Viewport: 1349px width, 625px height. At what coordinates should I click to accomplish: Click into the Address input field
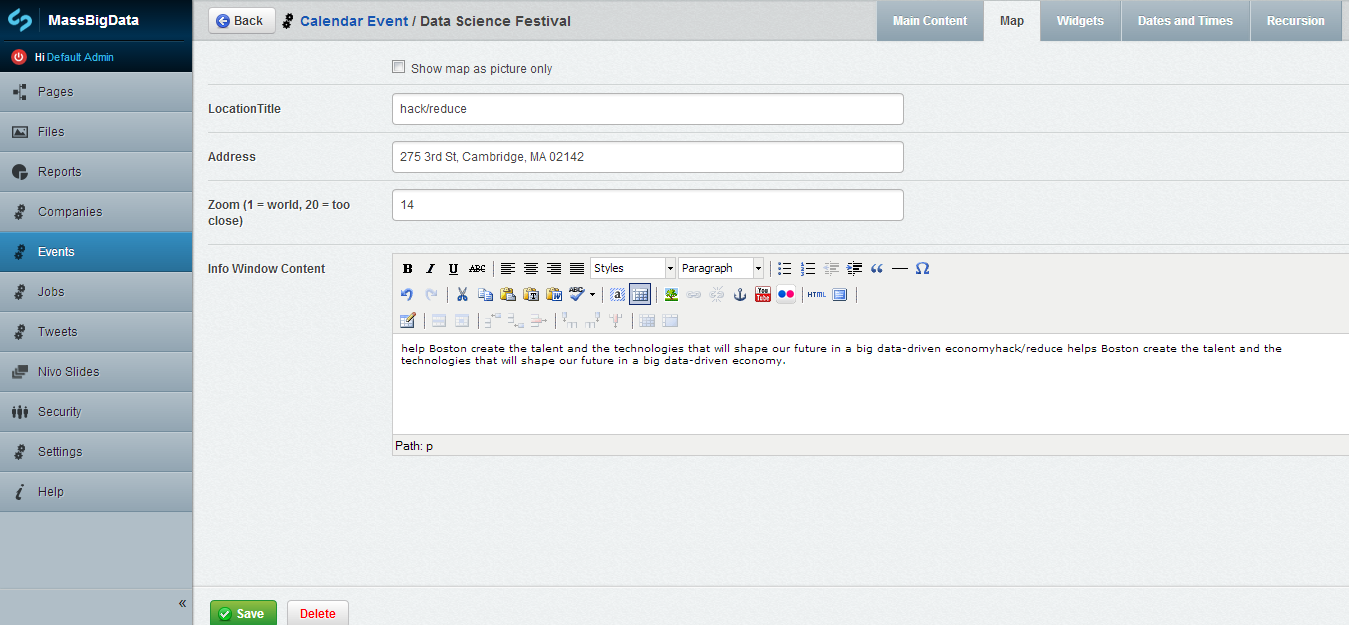[x=647, y=157]
